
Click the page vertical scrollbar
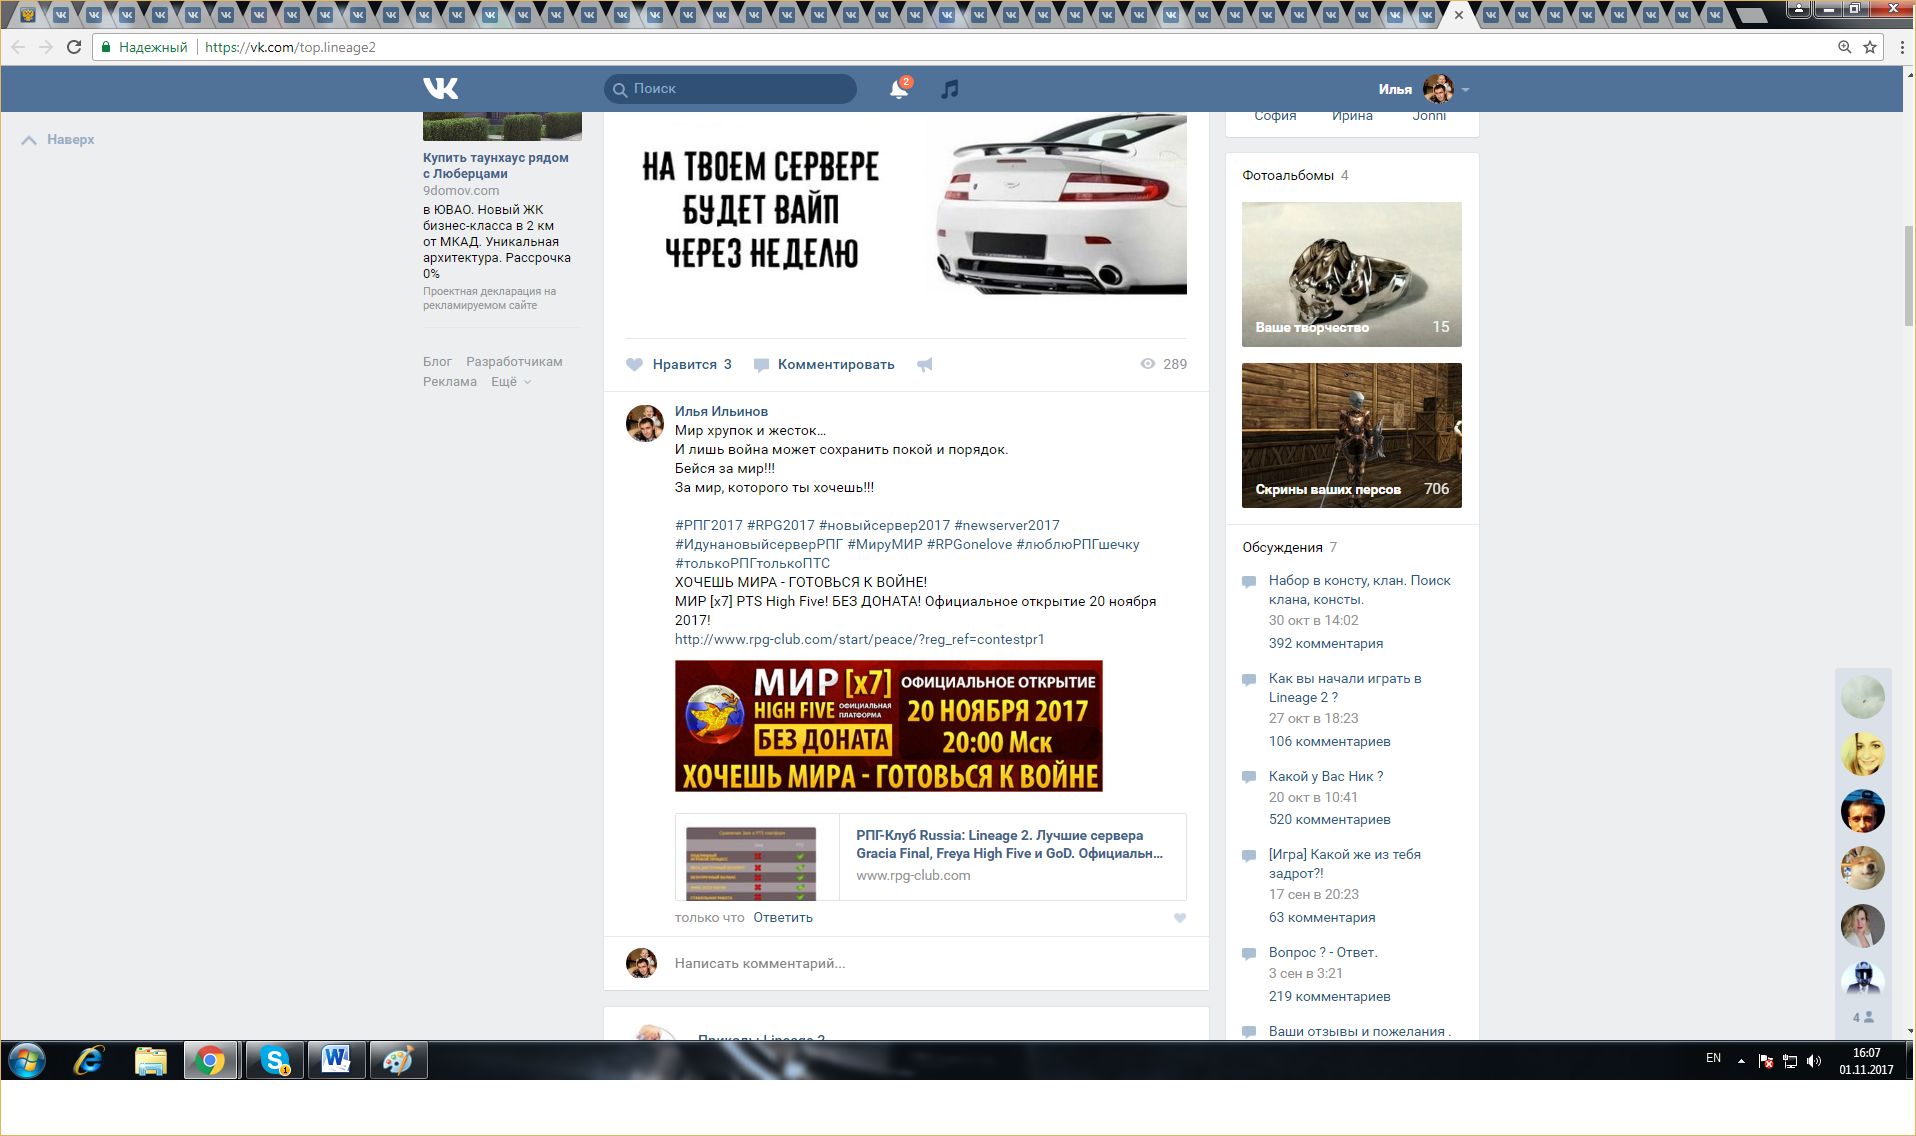(x=1909, y=275)
